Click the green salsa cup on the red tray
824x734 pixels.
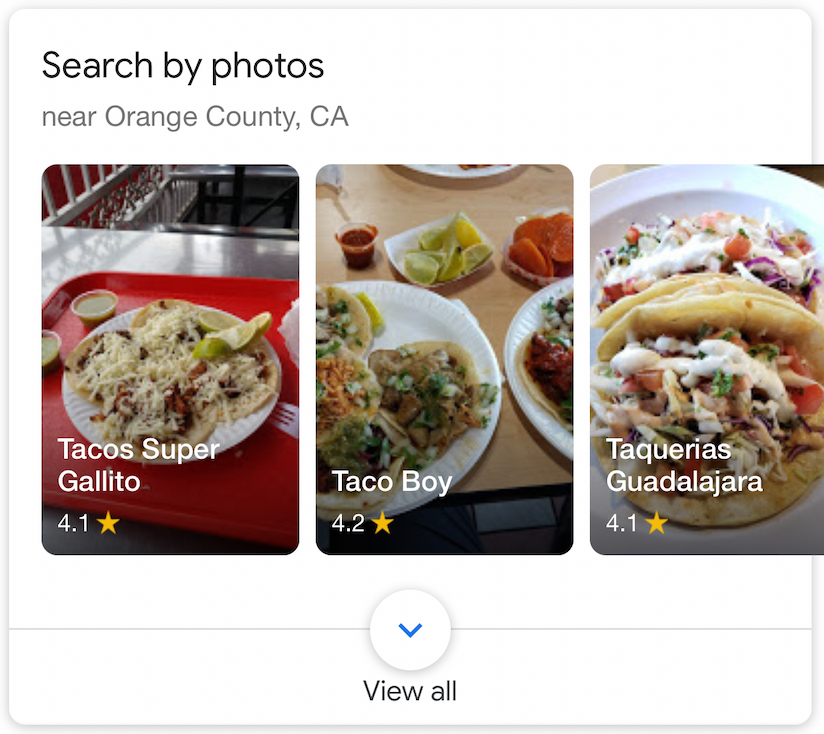[x=94, y=304]
